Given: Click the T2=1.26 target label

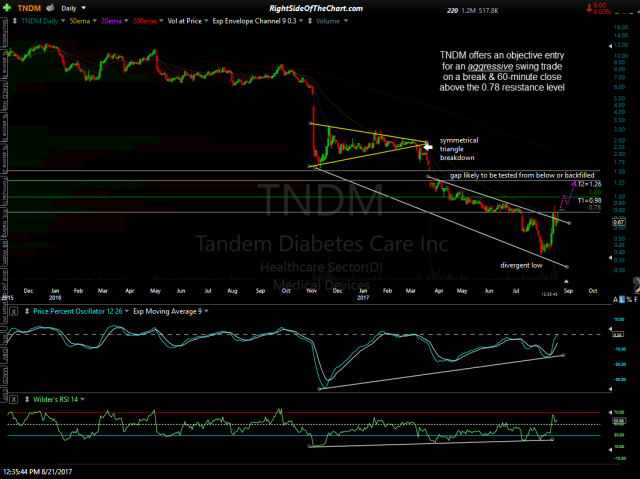Looking at the screenshot, I should (x=589, y=184).
